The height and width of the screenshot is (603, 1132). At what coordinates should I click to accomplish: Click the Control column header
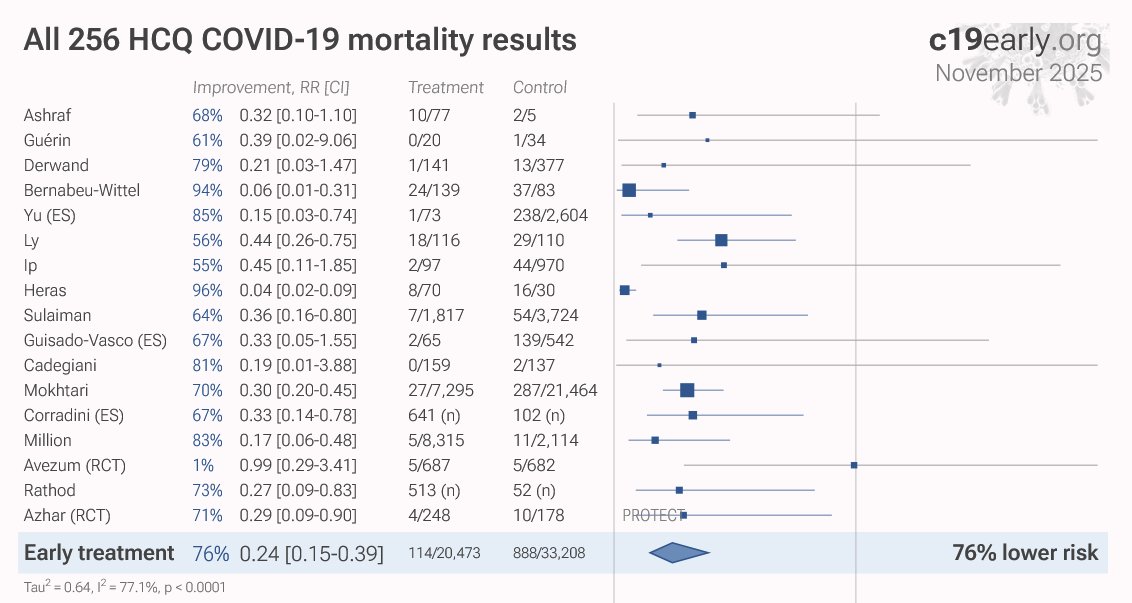pyautogui.click(x=540, y=87)
